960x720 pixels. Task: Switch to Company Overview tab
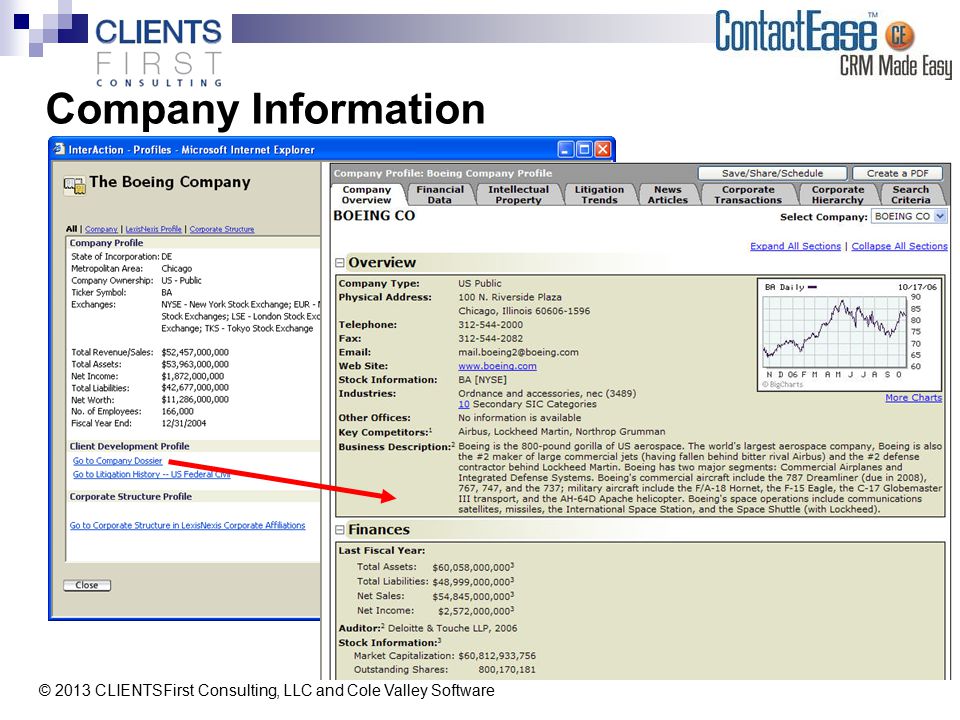click(x=366, y=195)
